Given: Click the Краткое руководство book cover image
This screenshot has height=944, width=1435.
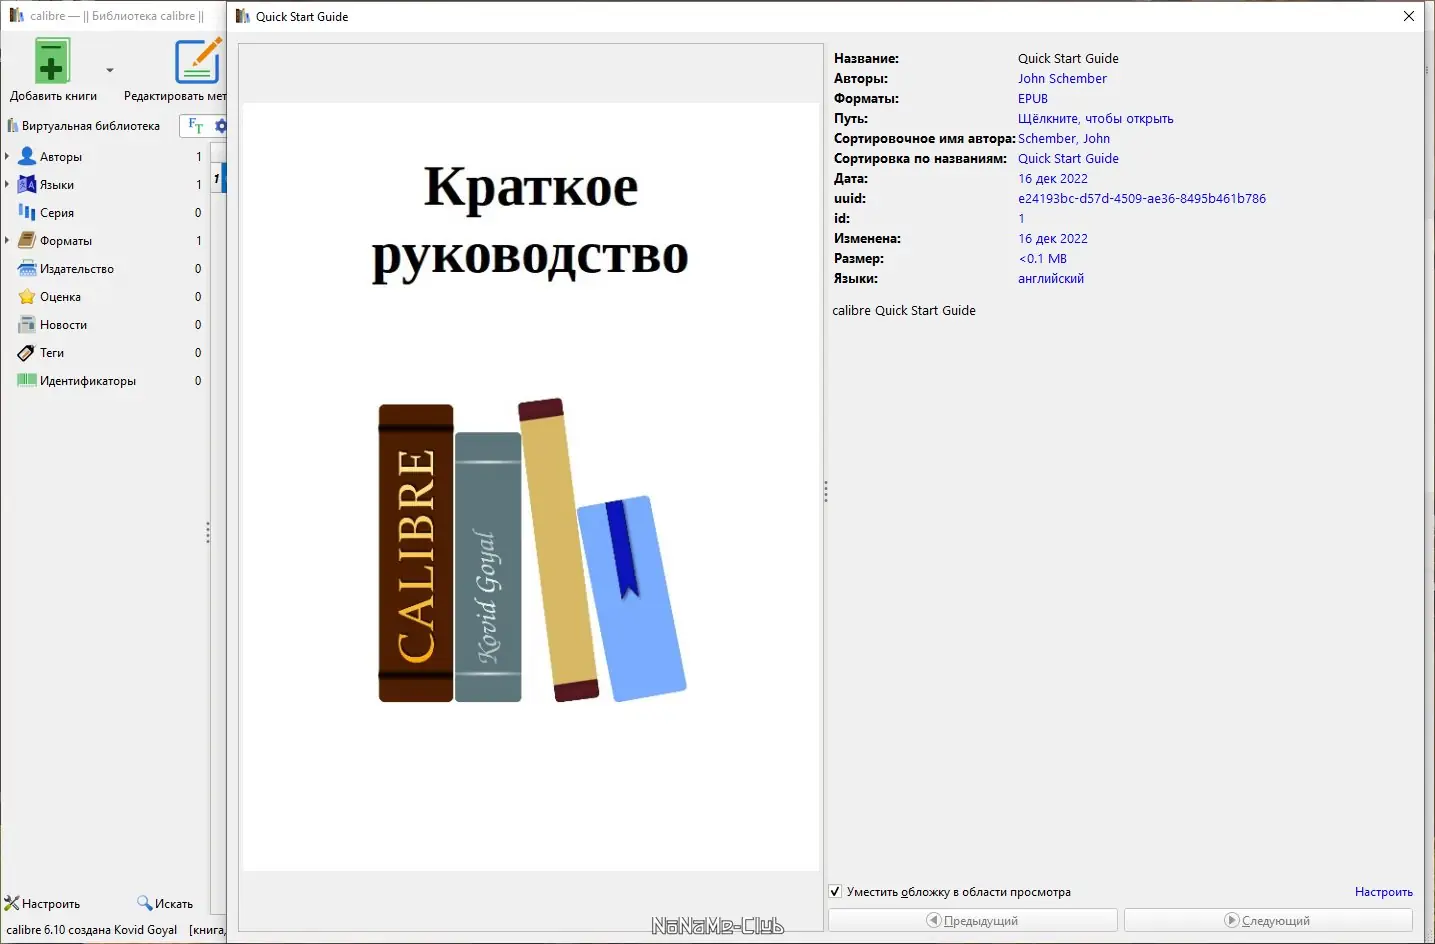Looking at the screenshot, I should [x=530, y=487].
